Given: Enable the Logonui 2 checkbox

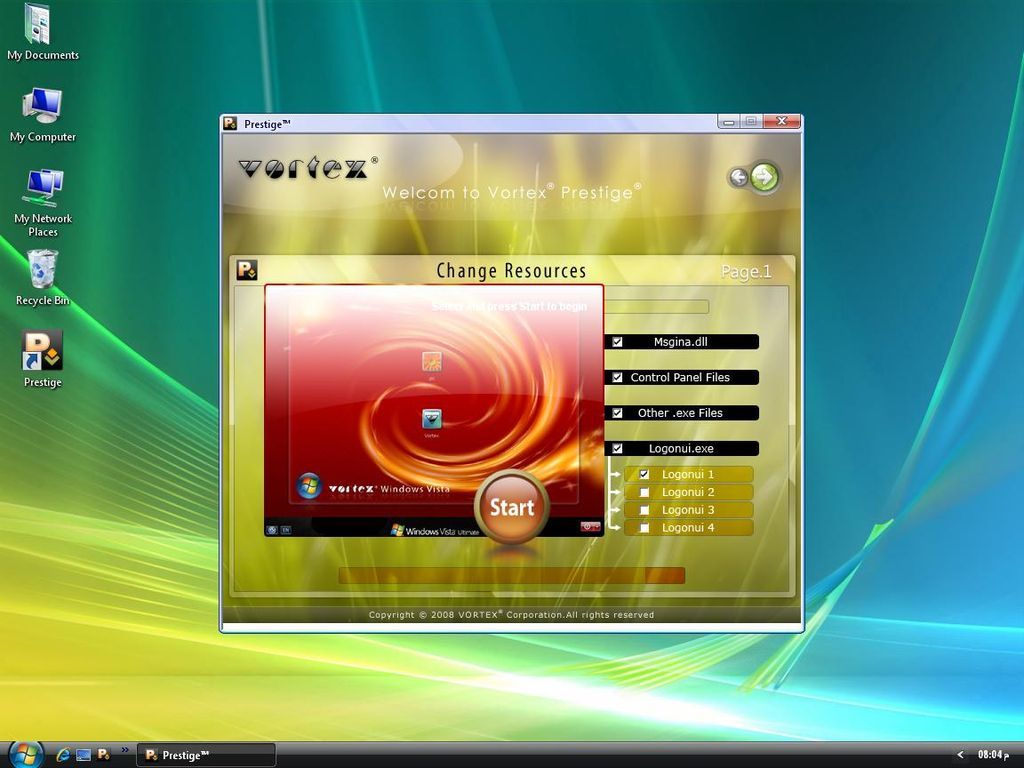Looking at the screenshot, I should [x=645, y=492].
